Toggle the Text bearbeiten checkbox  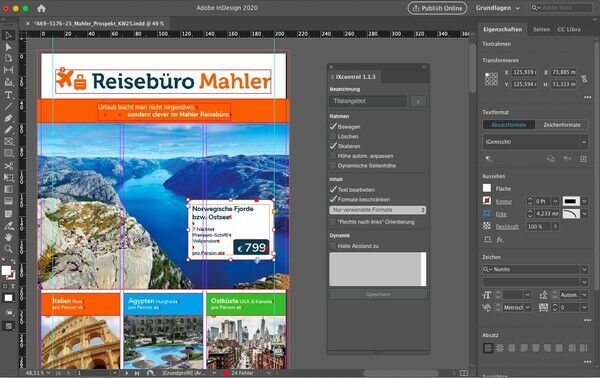click(333, 189)
